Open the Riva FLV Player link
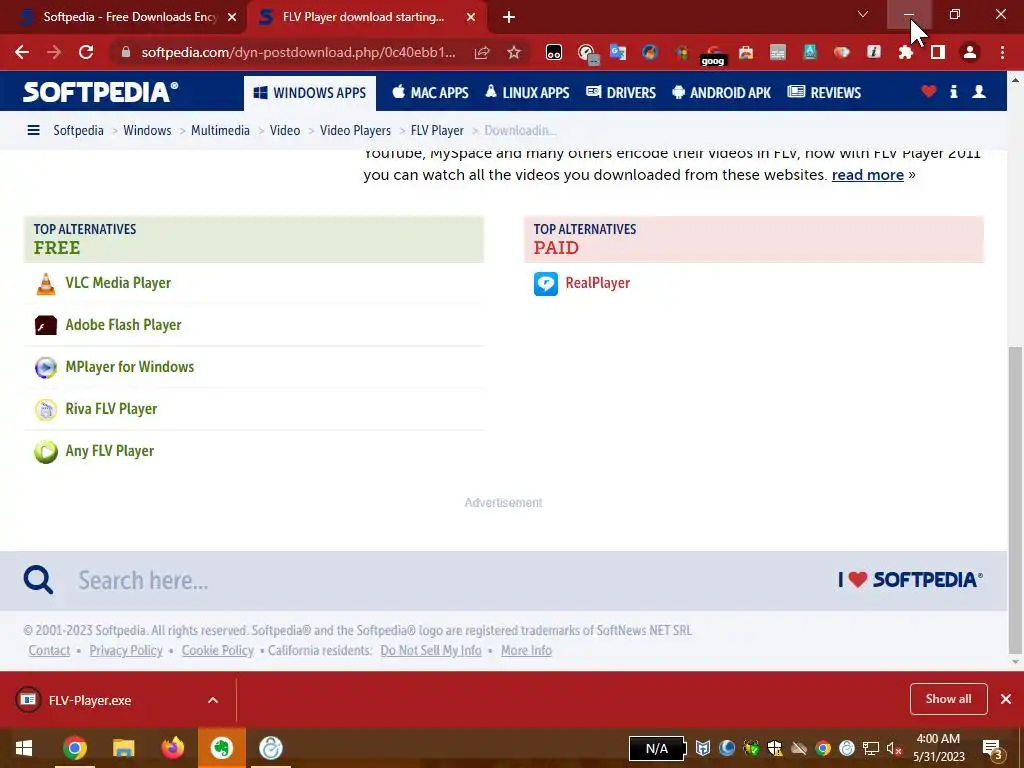 coord(111,409)
